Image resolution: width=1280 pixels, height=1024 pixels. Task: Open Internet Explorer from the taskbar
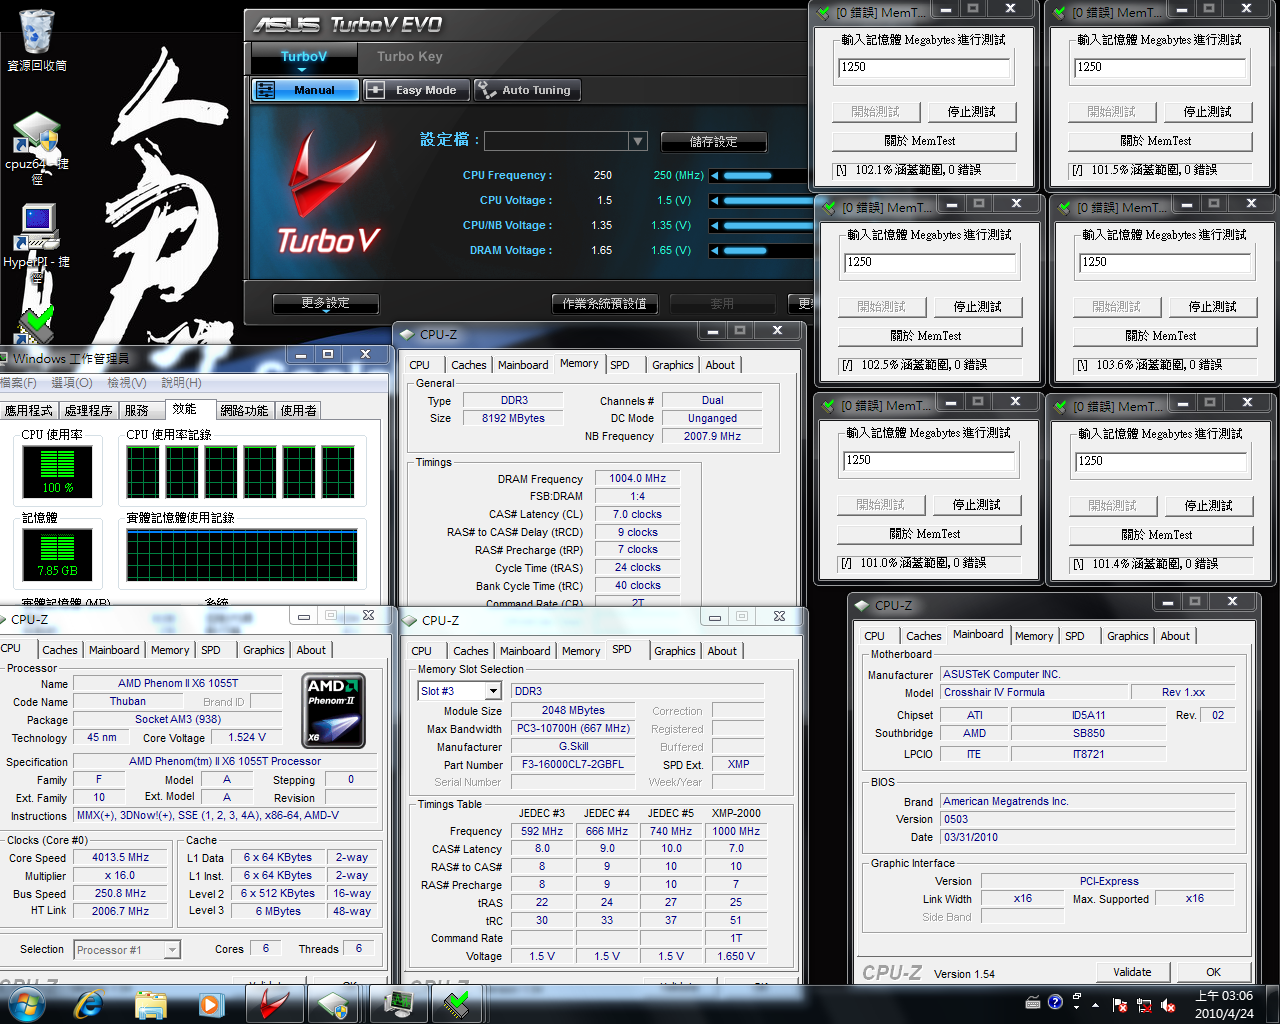click(89, 1003)
